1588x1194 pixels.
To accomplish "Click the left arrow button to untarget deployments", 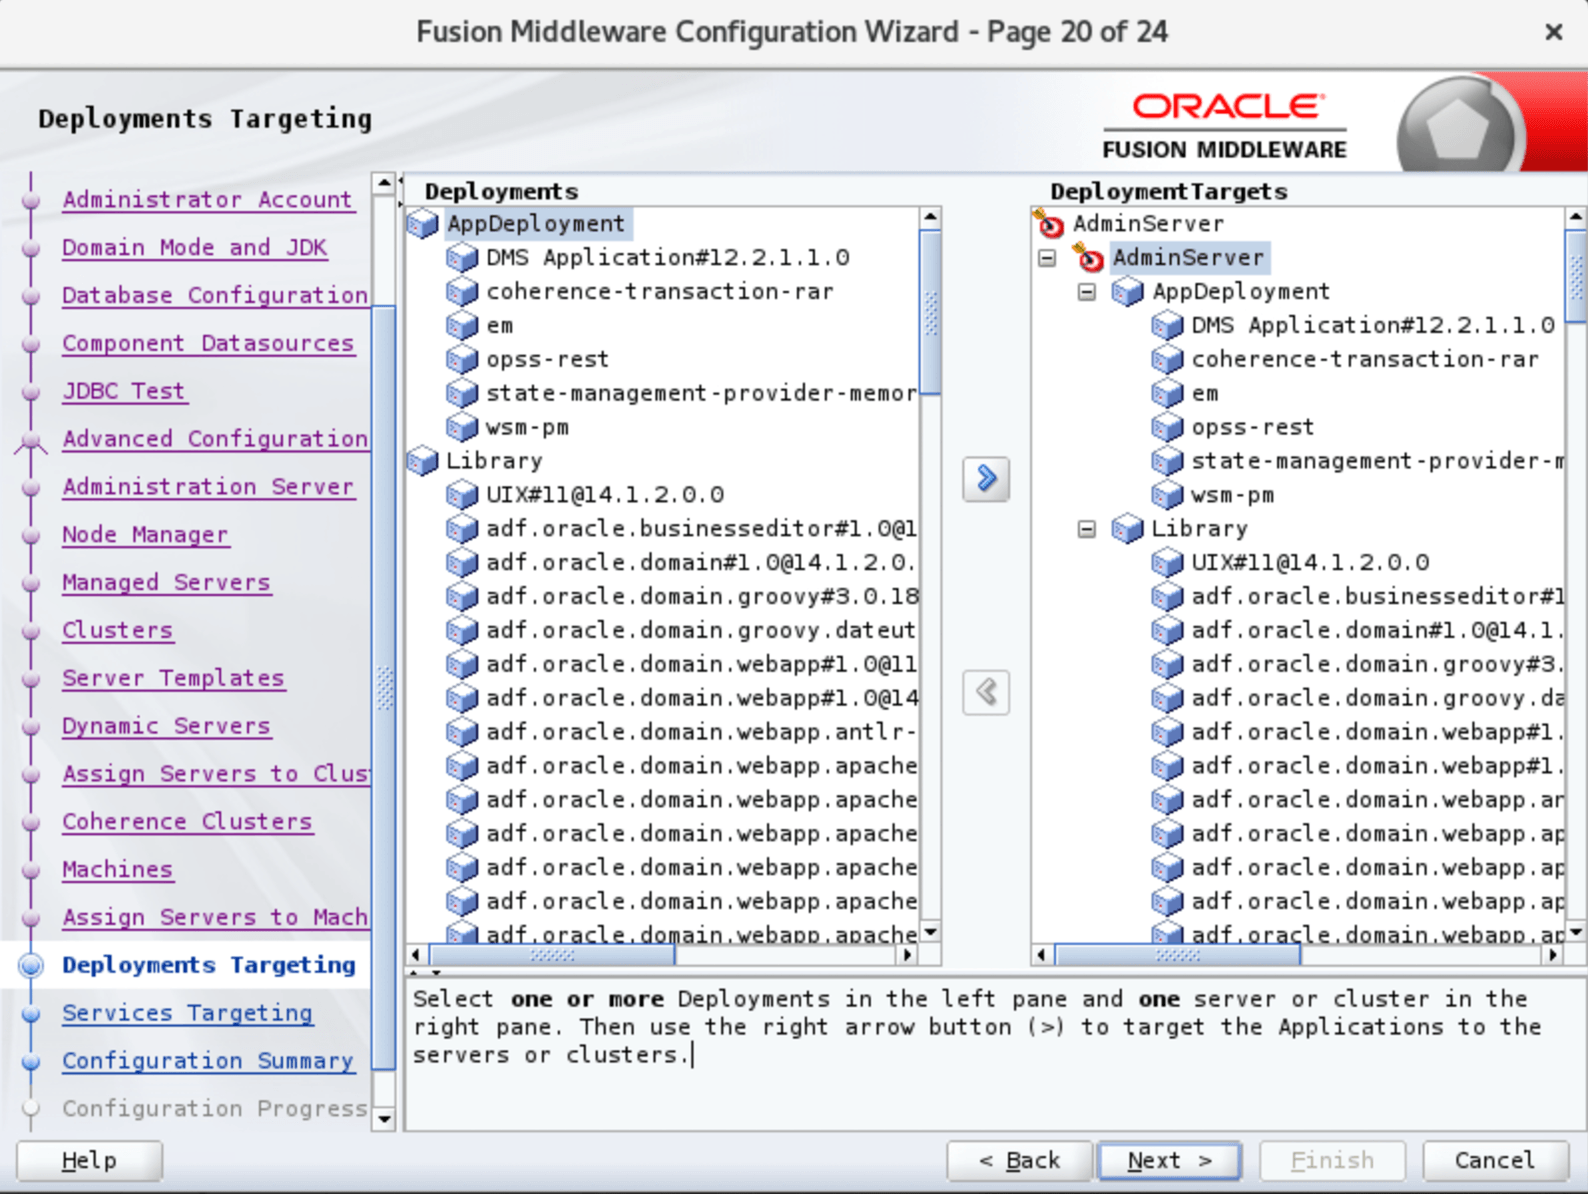I will (986, 692).
